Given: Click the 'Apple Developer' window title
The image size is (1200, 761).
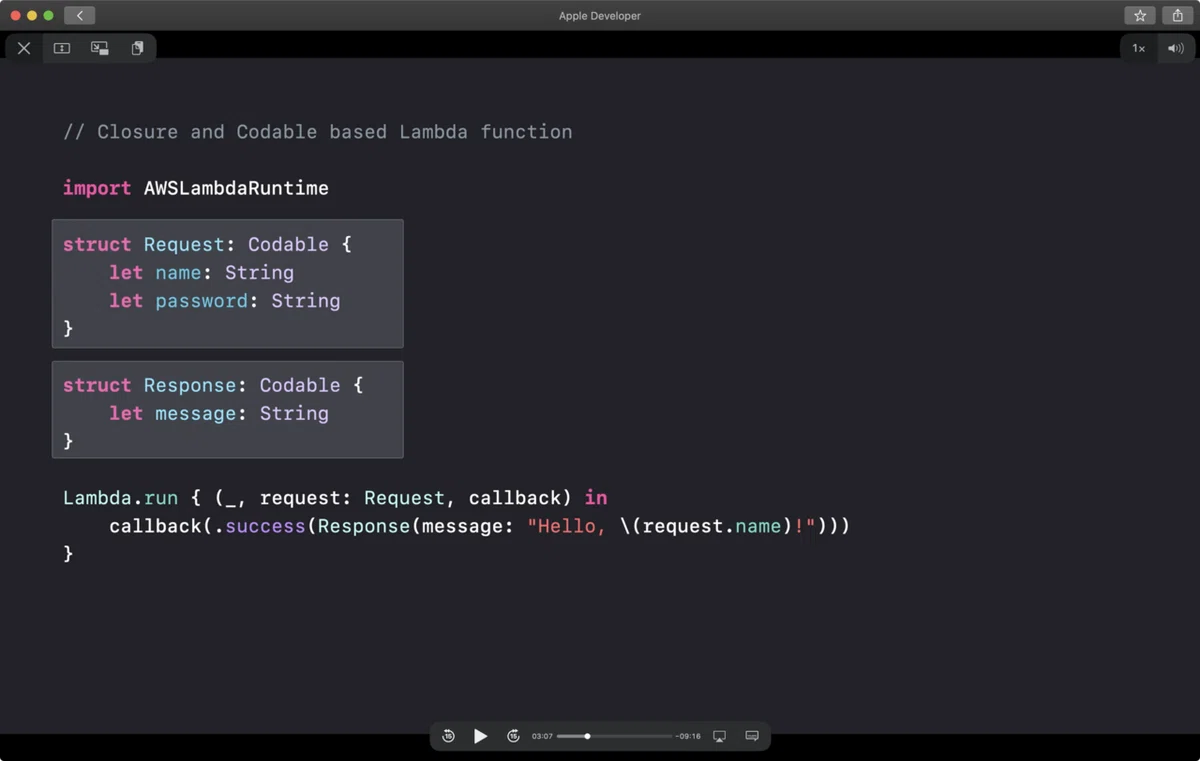Looking at the screenshot, I should [x=600, y=16].
